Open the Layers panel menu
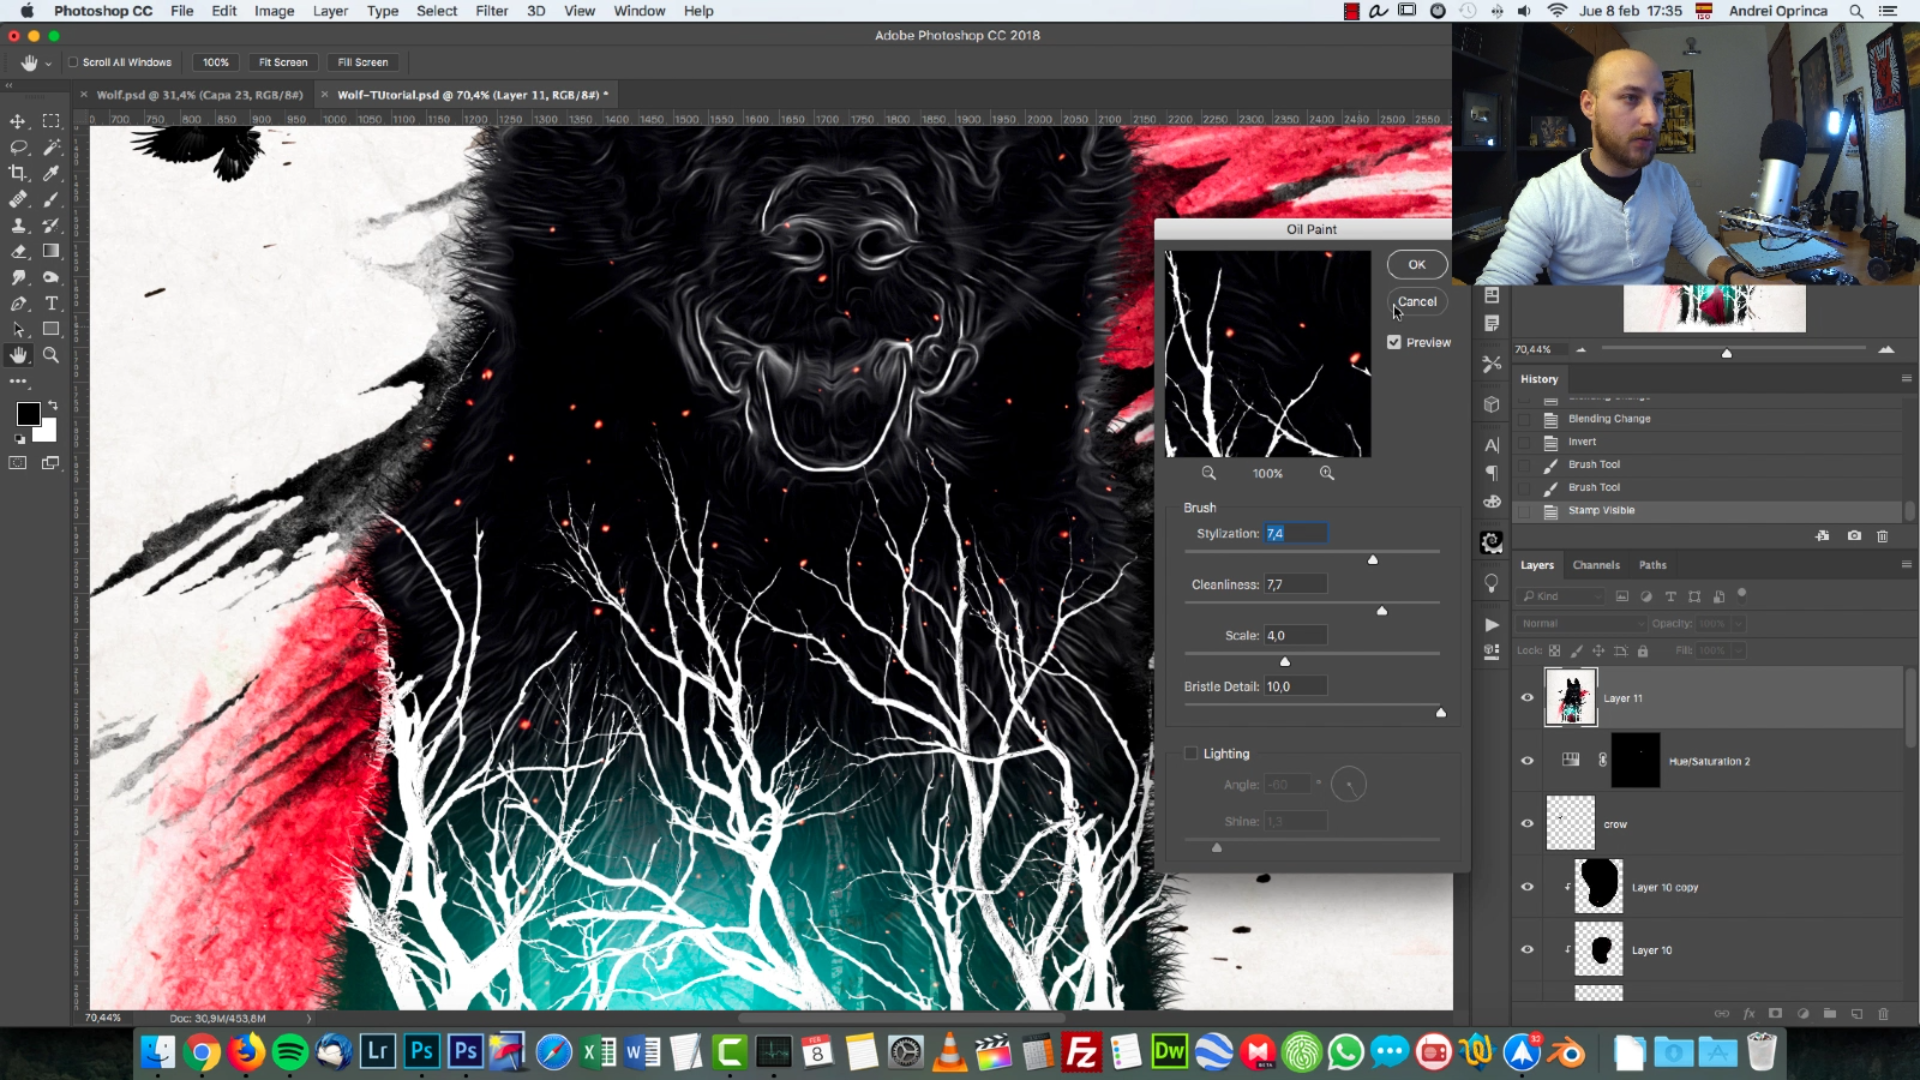The height and width of the screenshot is (1080, 1920). [x=1906, y=565]
